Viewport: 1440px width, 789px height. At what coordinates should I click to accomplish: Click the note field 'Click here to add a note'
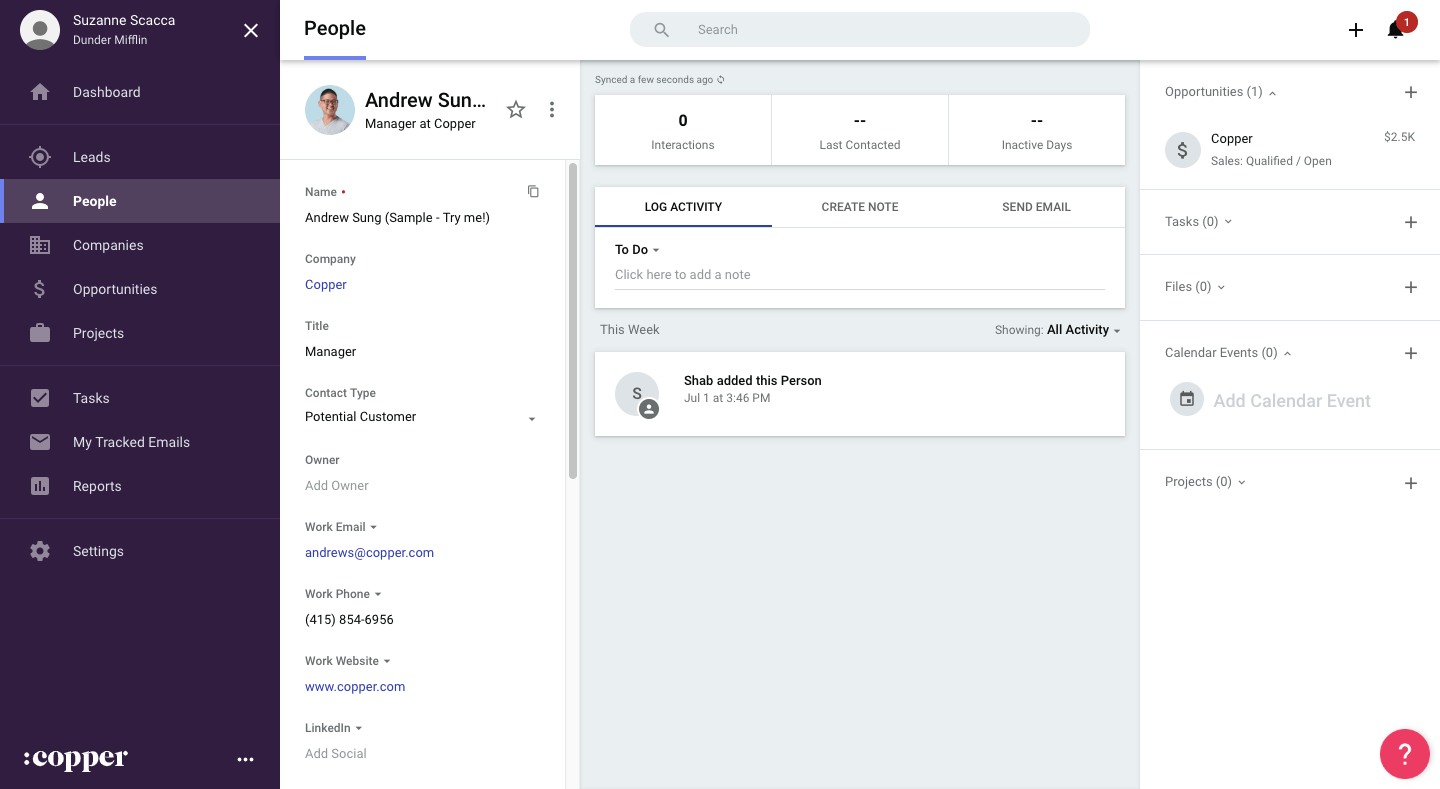[x=860, y=275]
